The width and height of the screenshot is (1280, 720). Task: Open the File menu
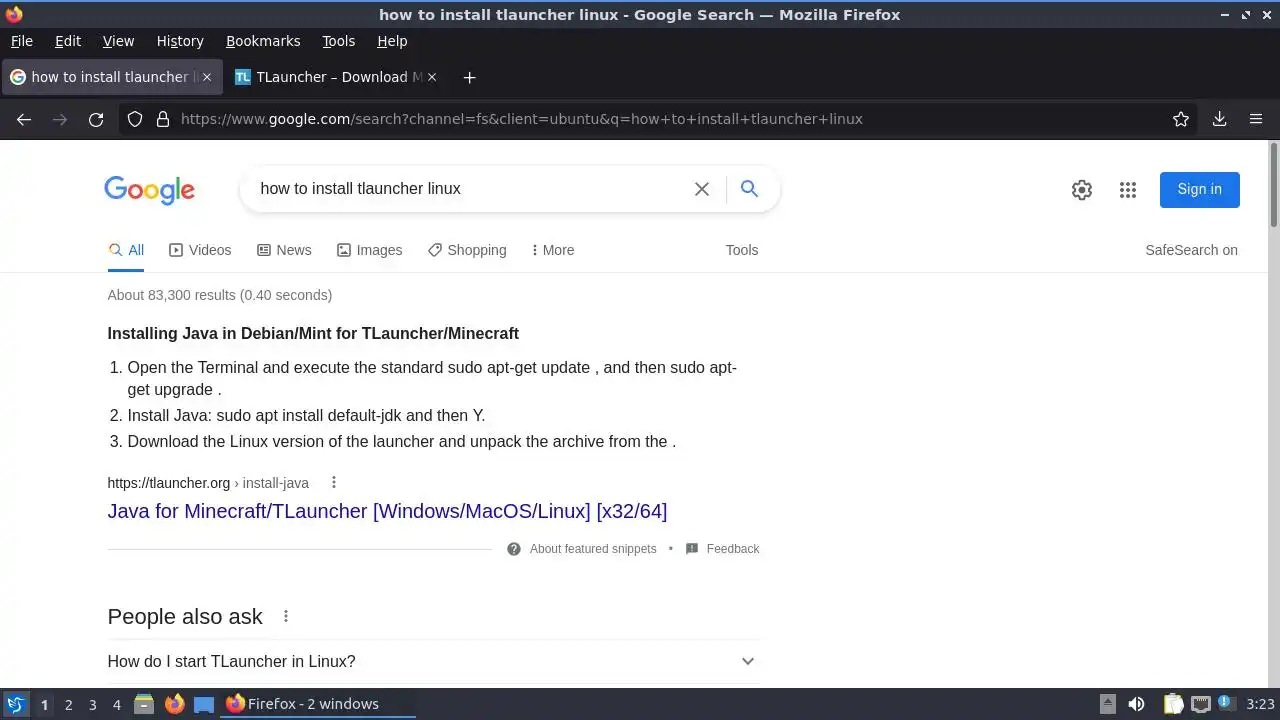[x=21, y=41]
